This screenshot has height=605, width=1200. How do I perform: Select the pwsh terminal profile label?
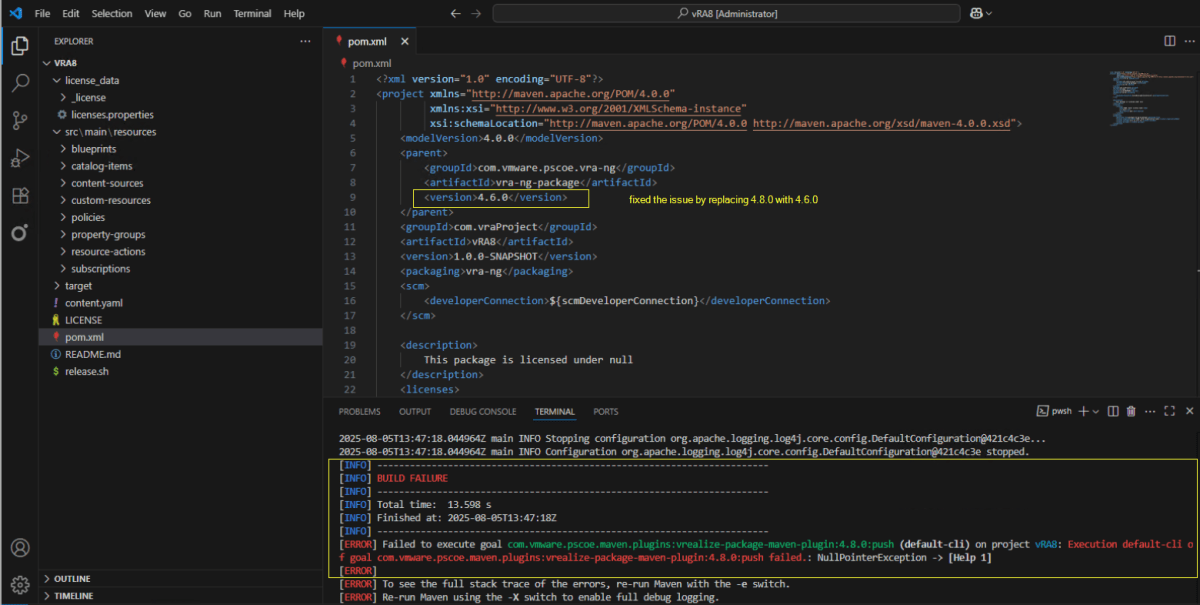click(1055, 411)
